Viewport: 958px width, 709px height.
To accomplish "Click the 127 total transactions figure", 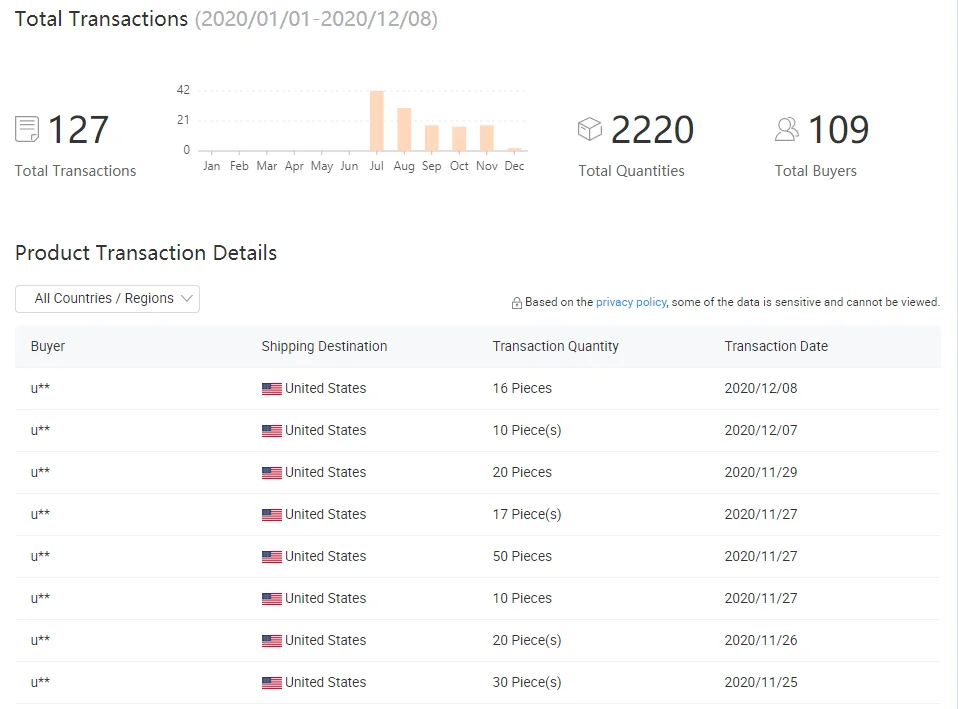I will coord(78,130).
